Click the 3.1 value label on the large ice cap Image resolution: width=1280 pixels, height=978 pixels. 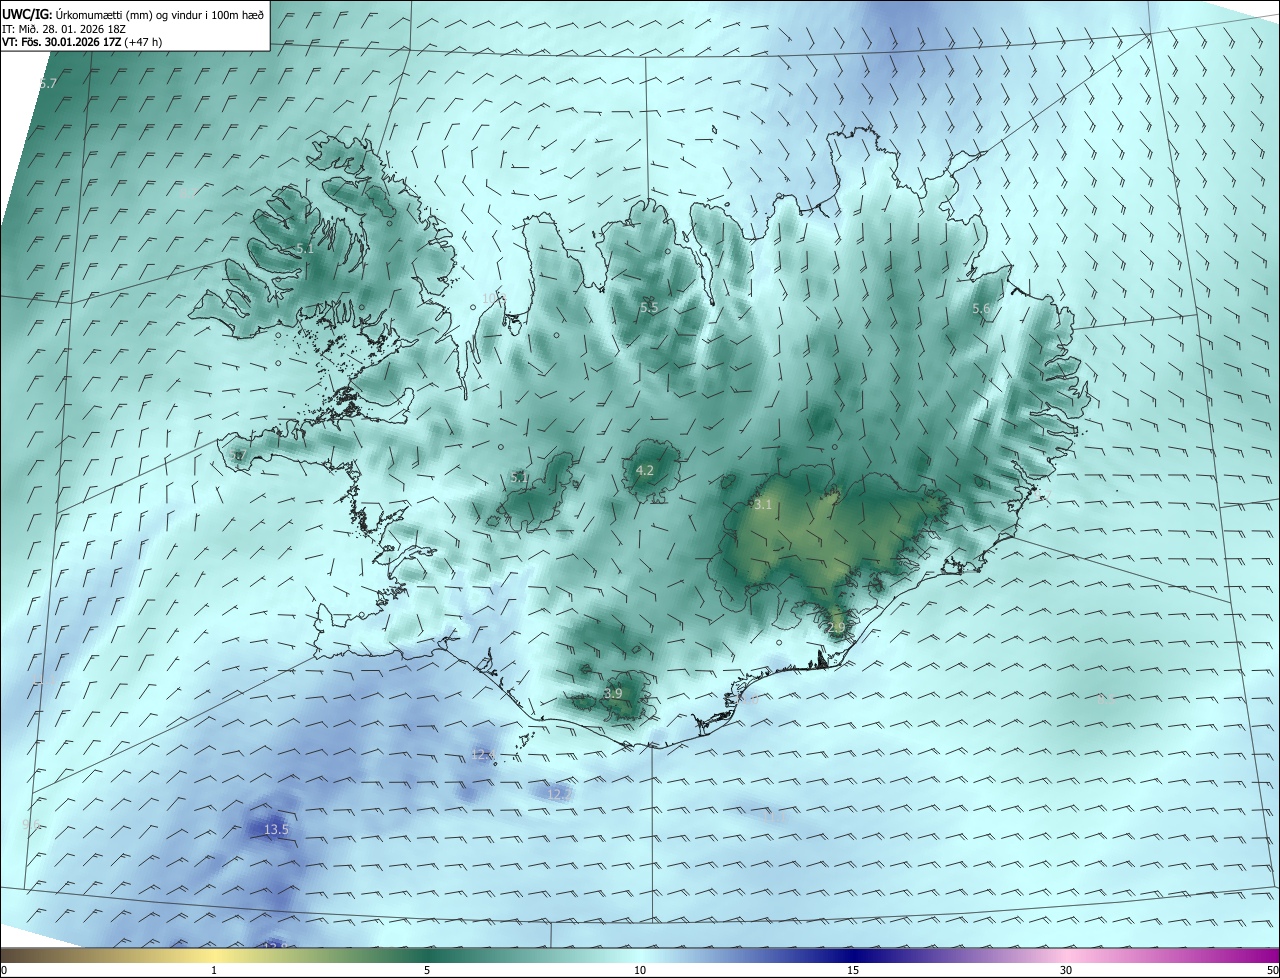click(763, 505)
